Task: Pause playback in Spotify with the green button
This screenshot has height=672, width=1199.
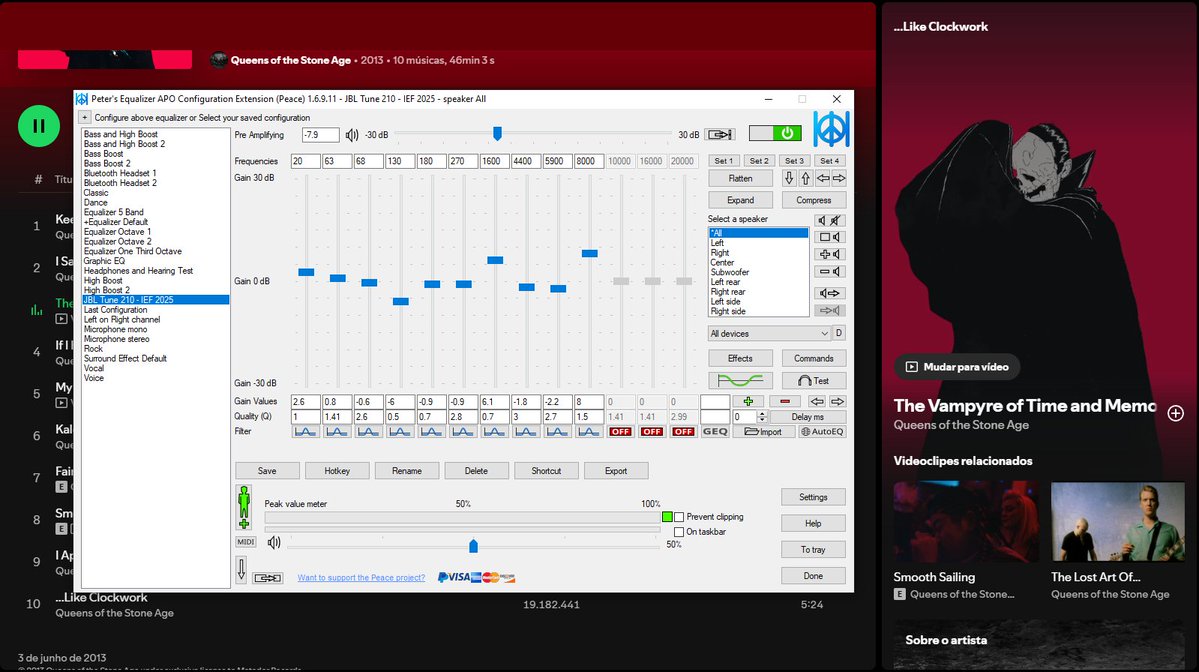Action: point(39,125)
